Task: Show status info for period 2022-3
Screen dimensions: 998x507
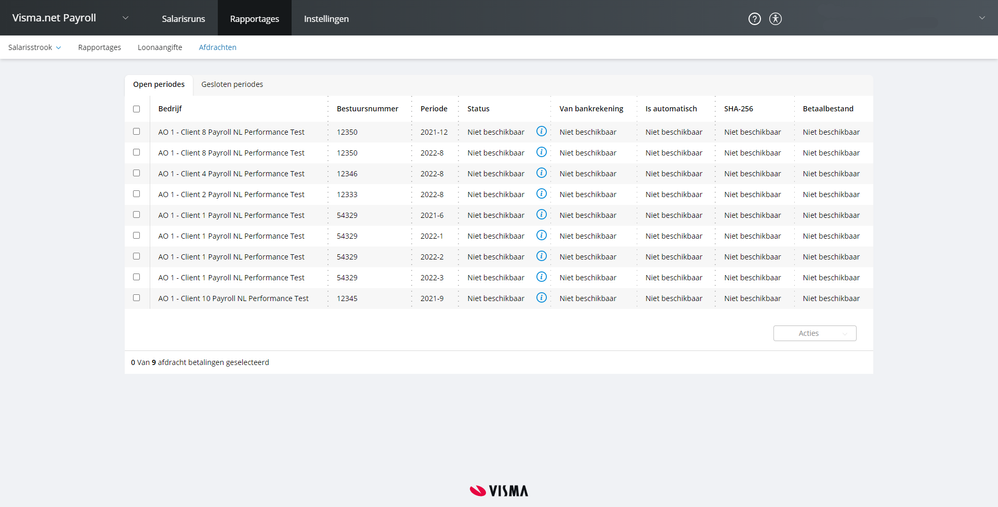Action: [x=541, y=277]
